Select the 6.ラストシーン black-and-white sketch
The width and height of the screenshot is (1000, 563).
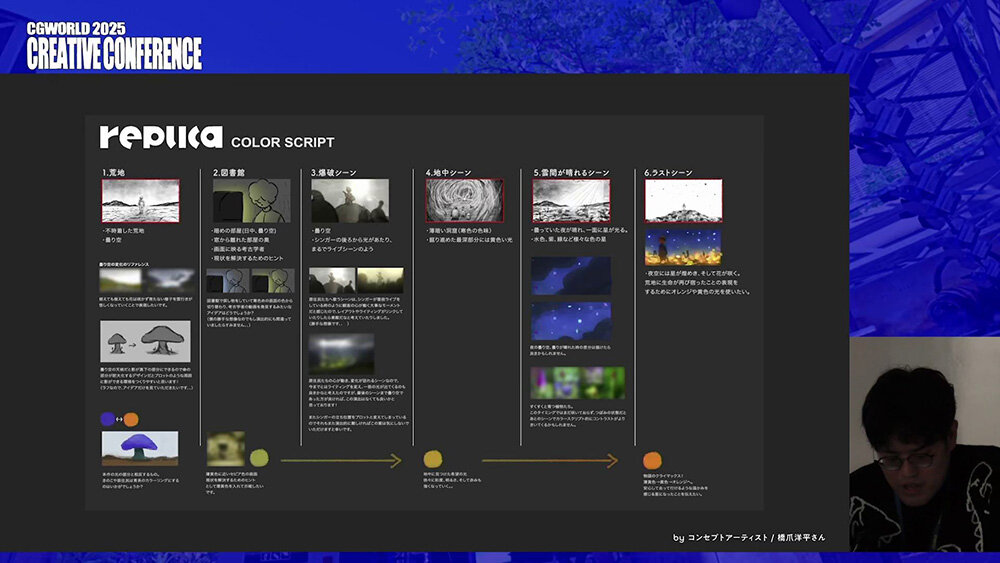coord(683,201)
